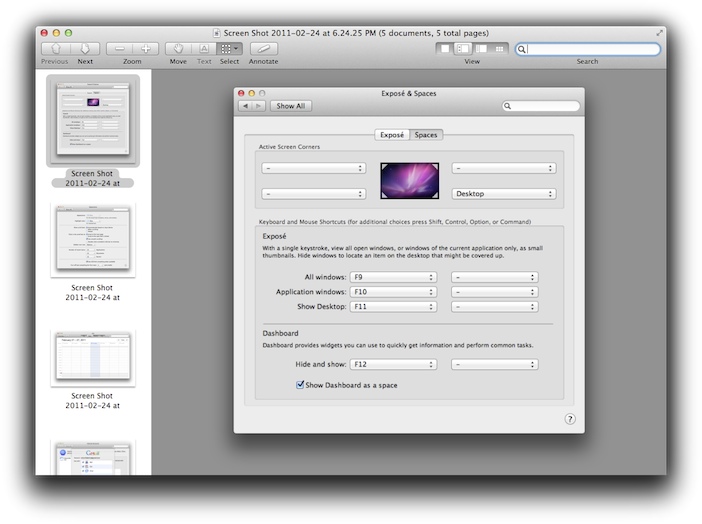The height and width of the screenshot is (524, 702).
Task: Click forward arrow in Exposé & Spaces window
Action: tap(259, 106)
